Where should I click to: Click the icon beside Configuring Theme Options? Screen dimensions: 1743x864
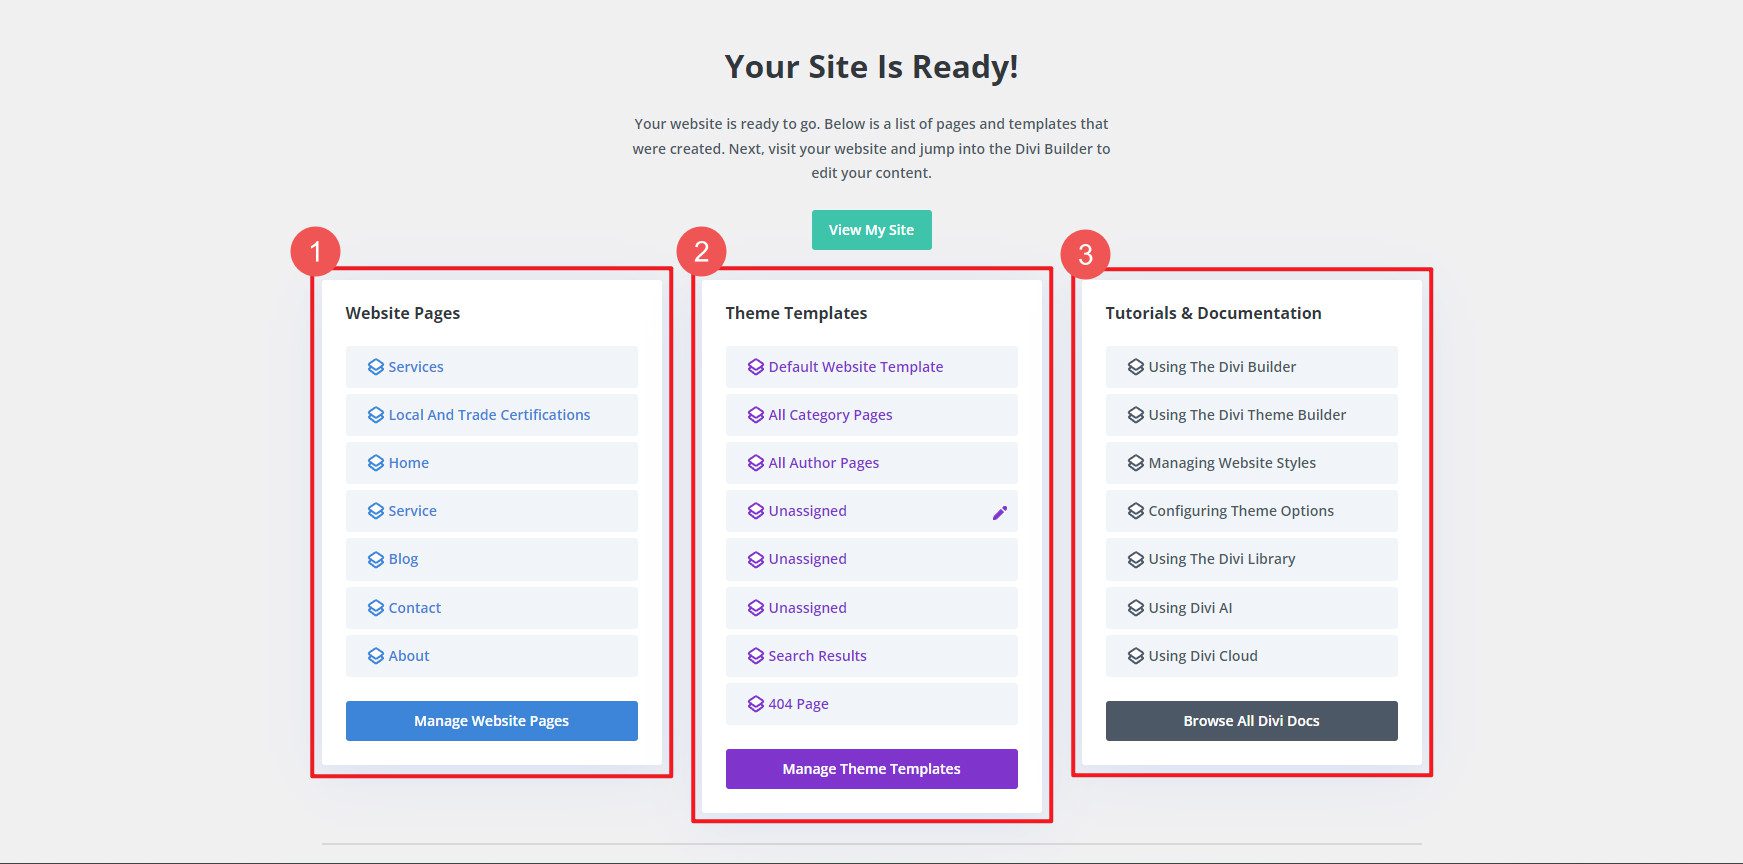1136,511
